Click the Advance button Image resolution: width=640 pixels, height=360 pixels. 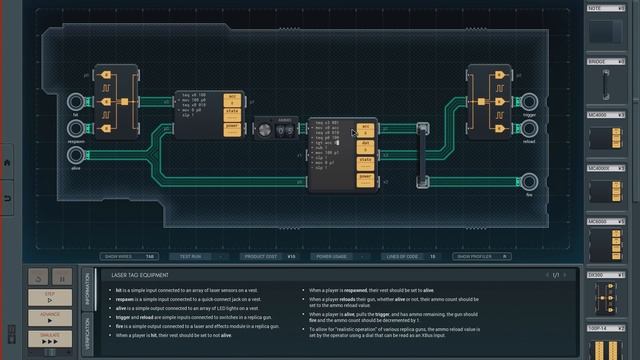(50, 318)
